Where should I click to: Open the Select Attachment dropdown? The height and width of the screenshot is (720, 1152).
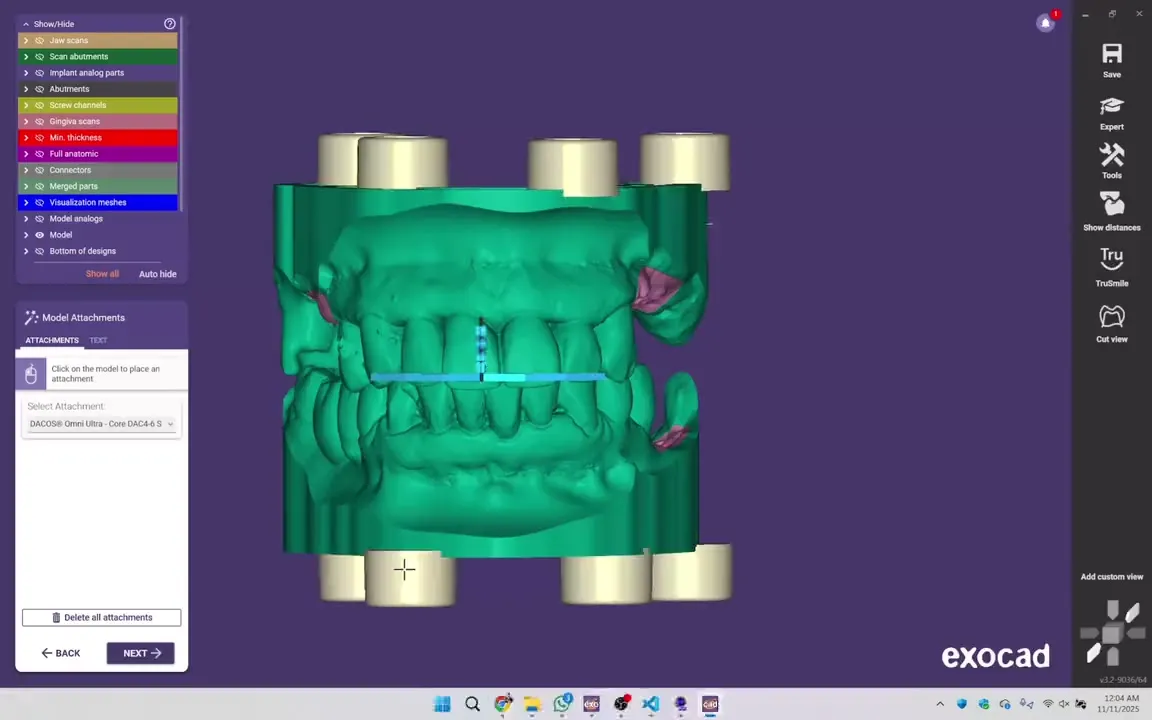pyautogui.click(x=101, y=424)
